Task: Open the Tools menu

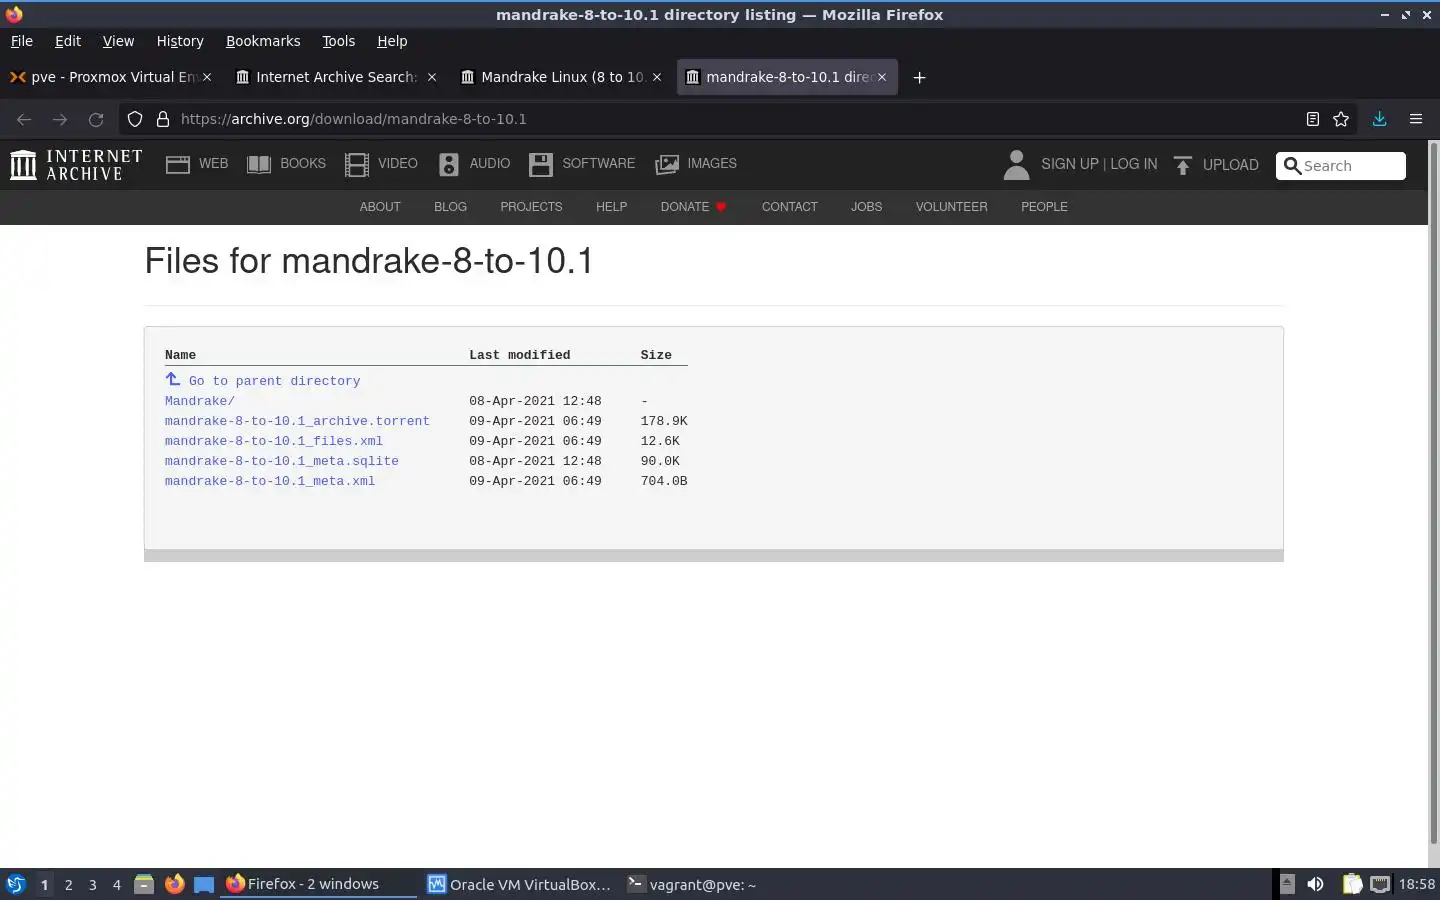Action: (338, 41)
